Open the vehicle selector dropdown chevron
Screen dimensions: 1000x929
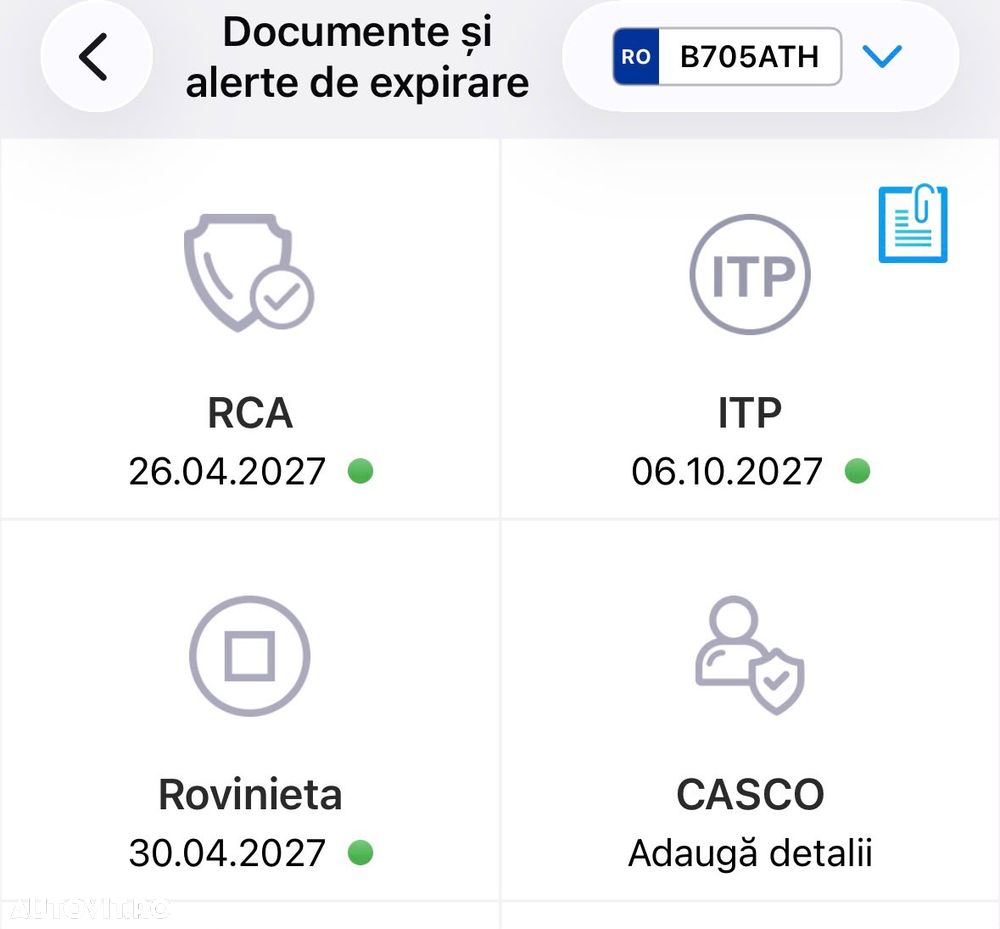882,56
